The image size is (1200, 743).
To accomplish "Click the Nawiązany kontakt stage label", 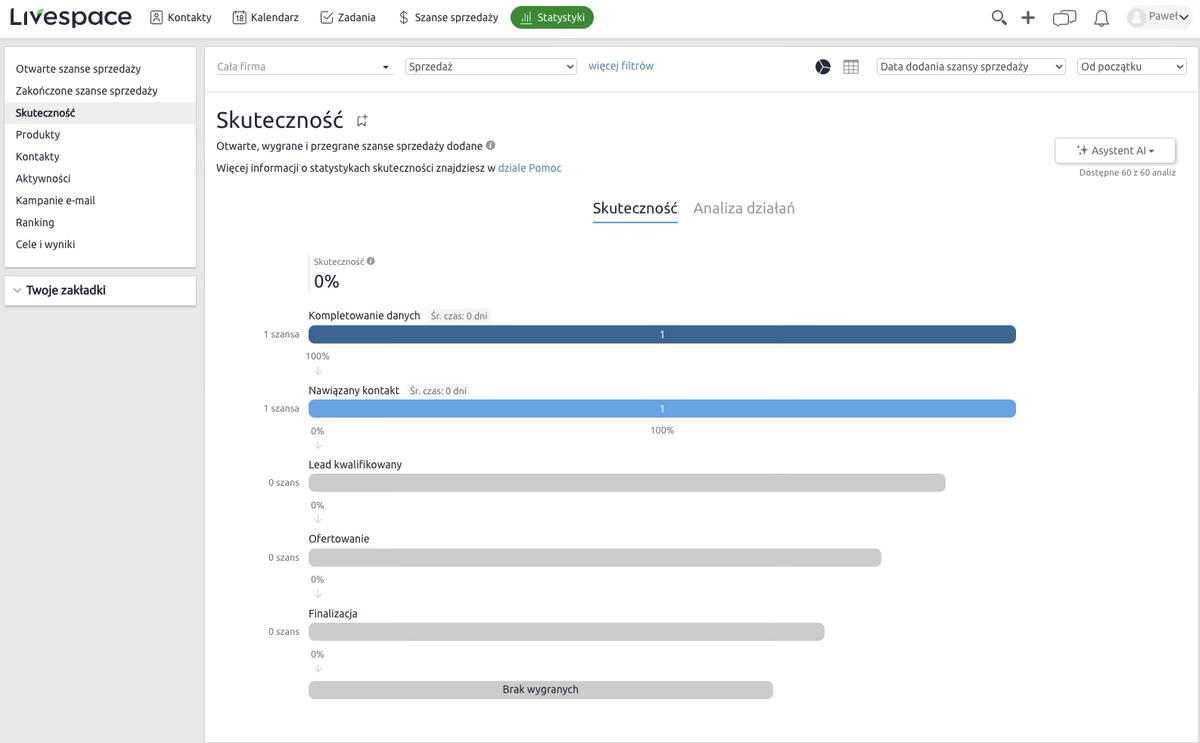I will pyautogui.click(x=354, y=390).
